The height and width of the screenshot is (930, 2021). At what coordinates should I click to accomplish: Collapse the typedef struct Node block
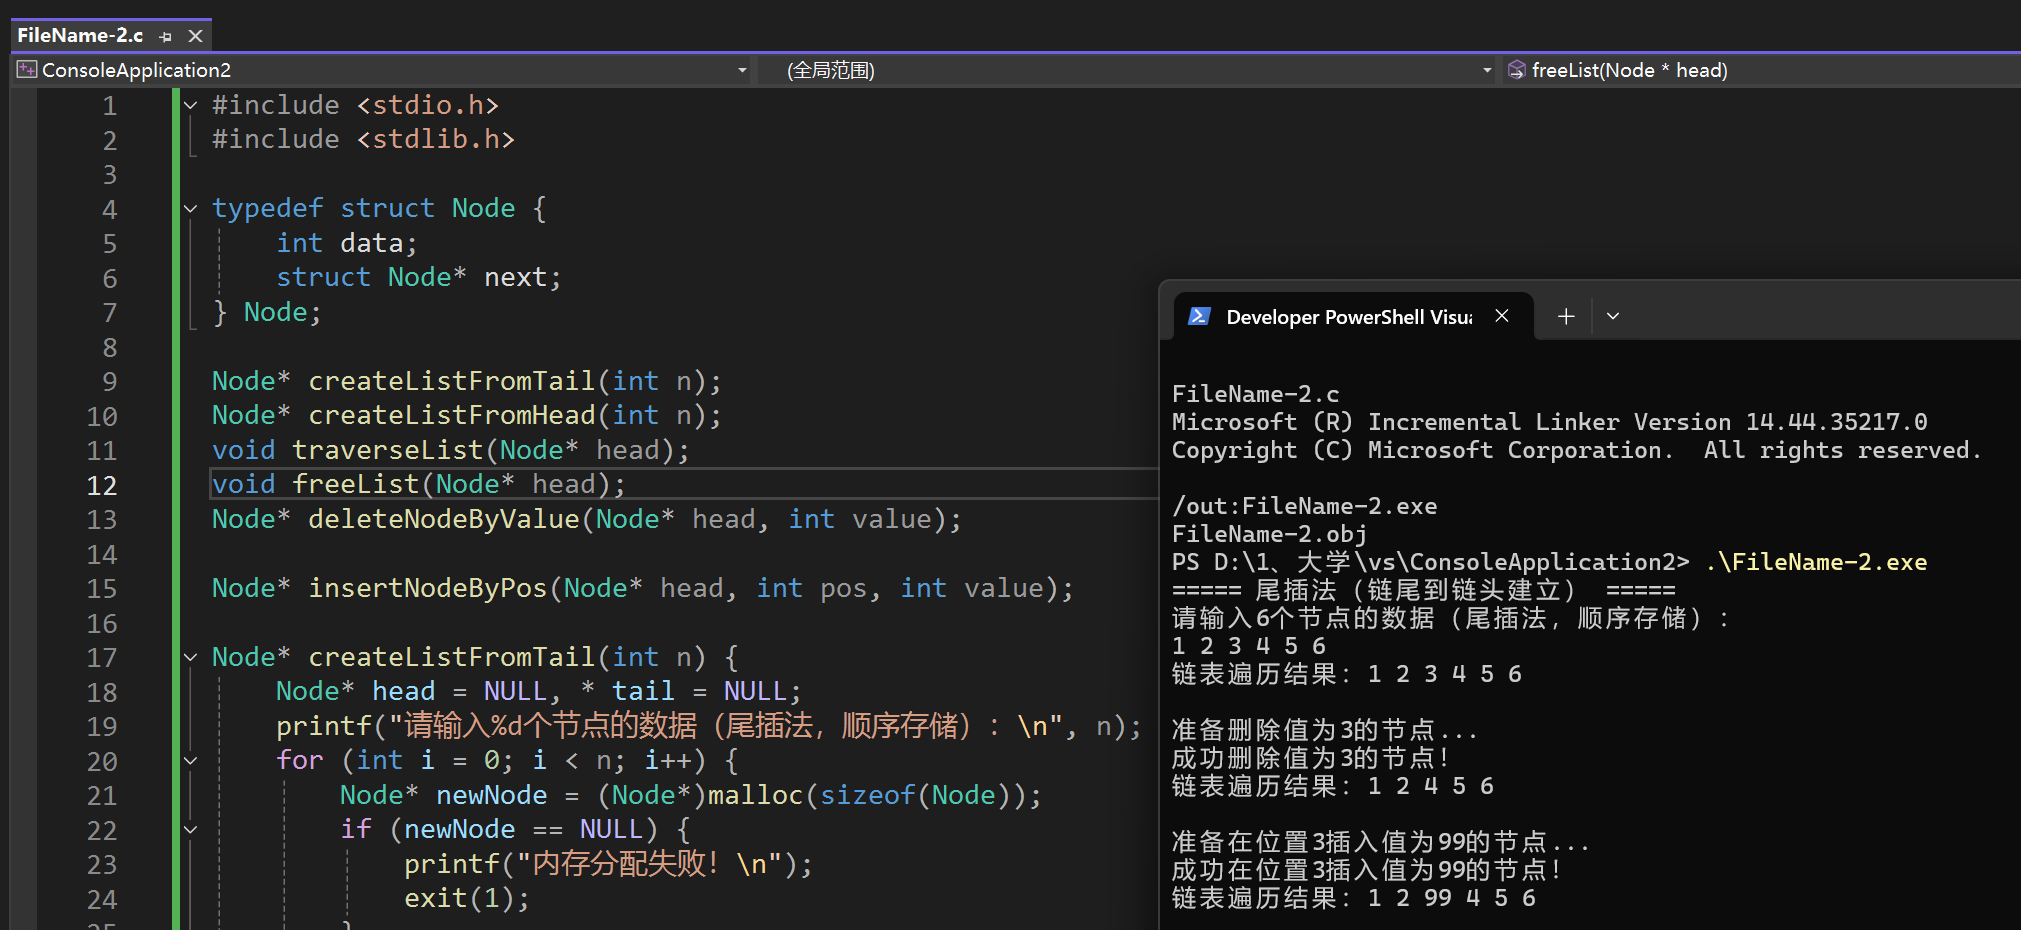[x=190, y=208]
